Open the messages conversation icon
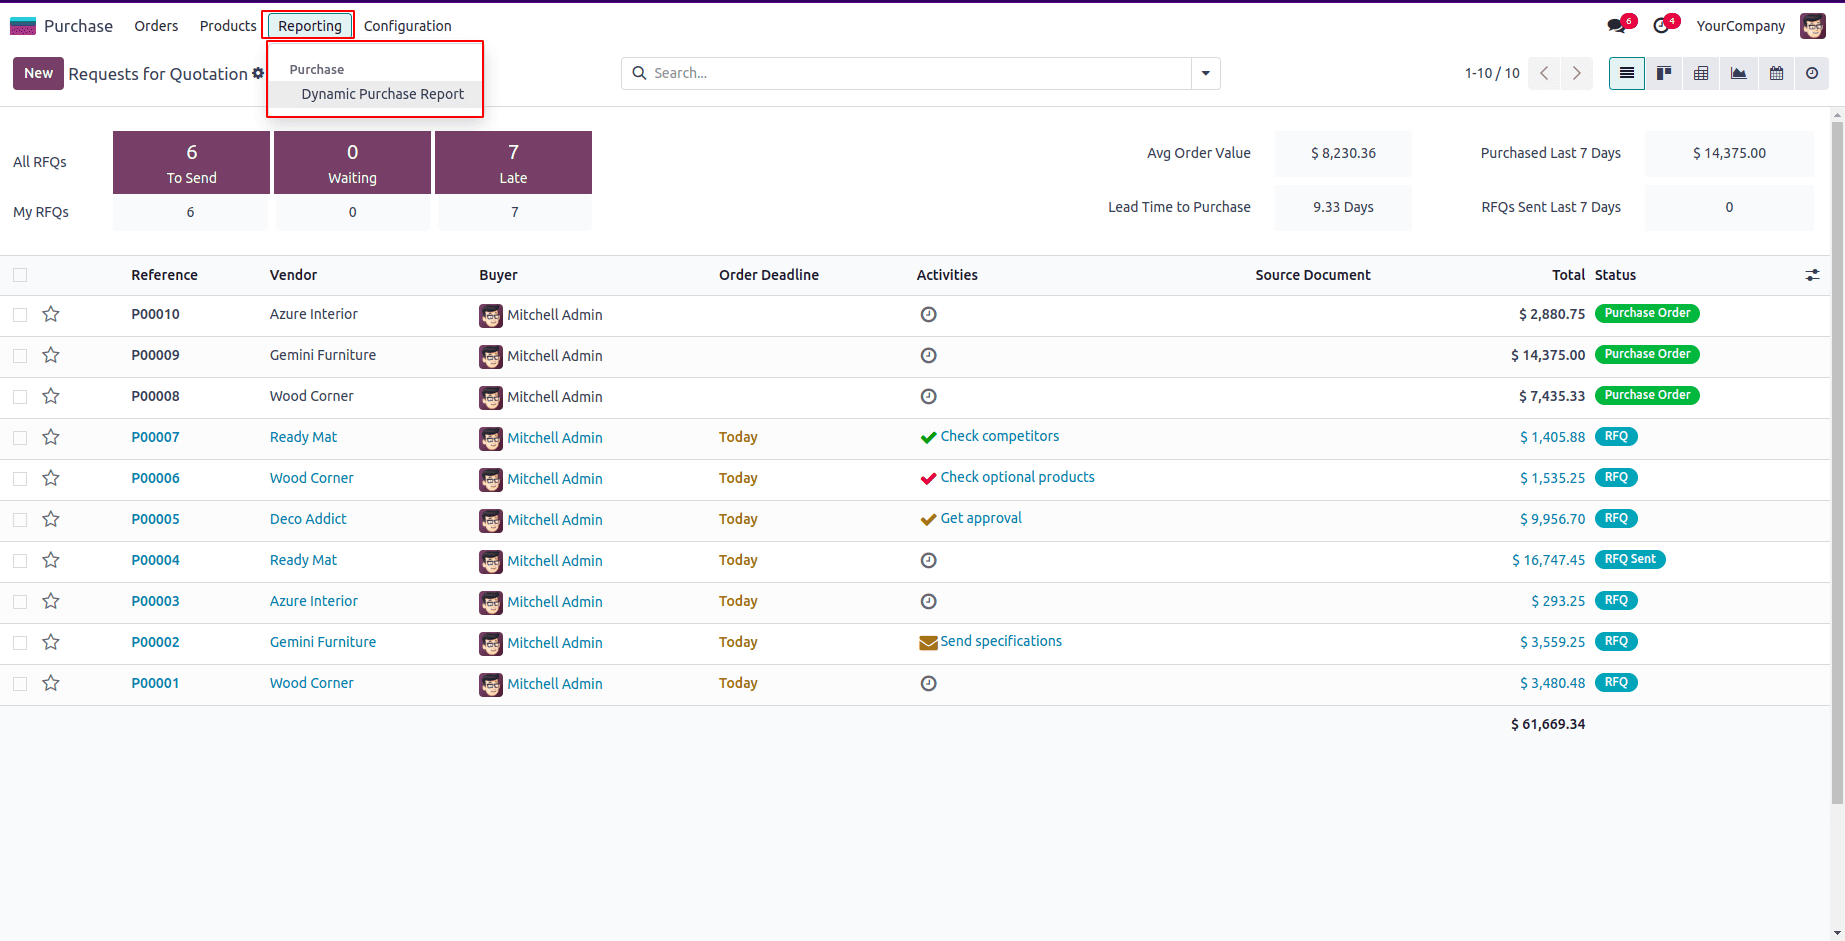The height and width of the screenshot is (941, 1845). click(x=1617, y=26)
